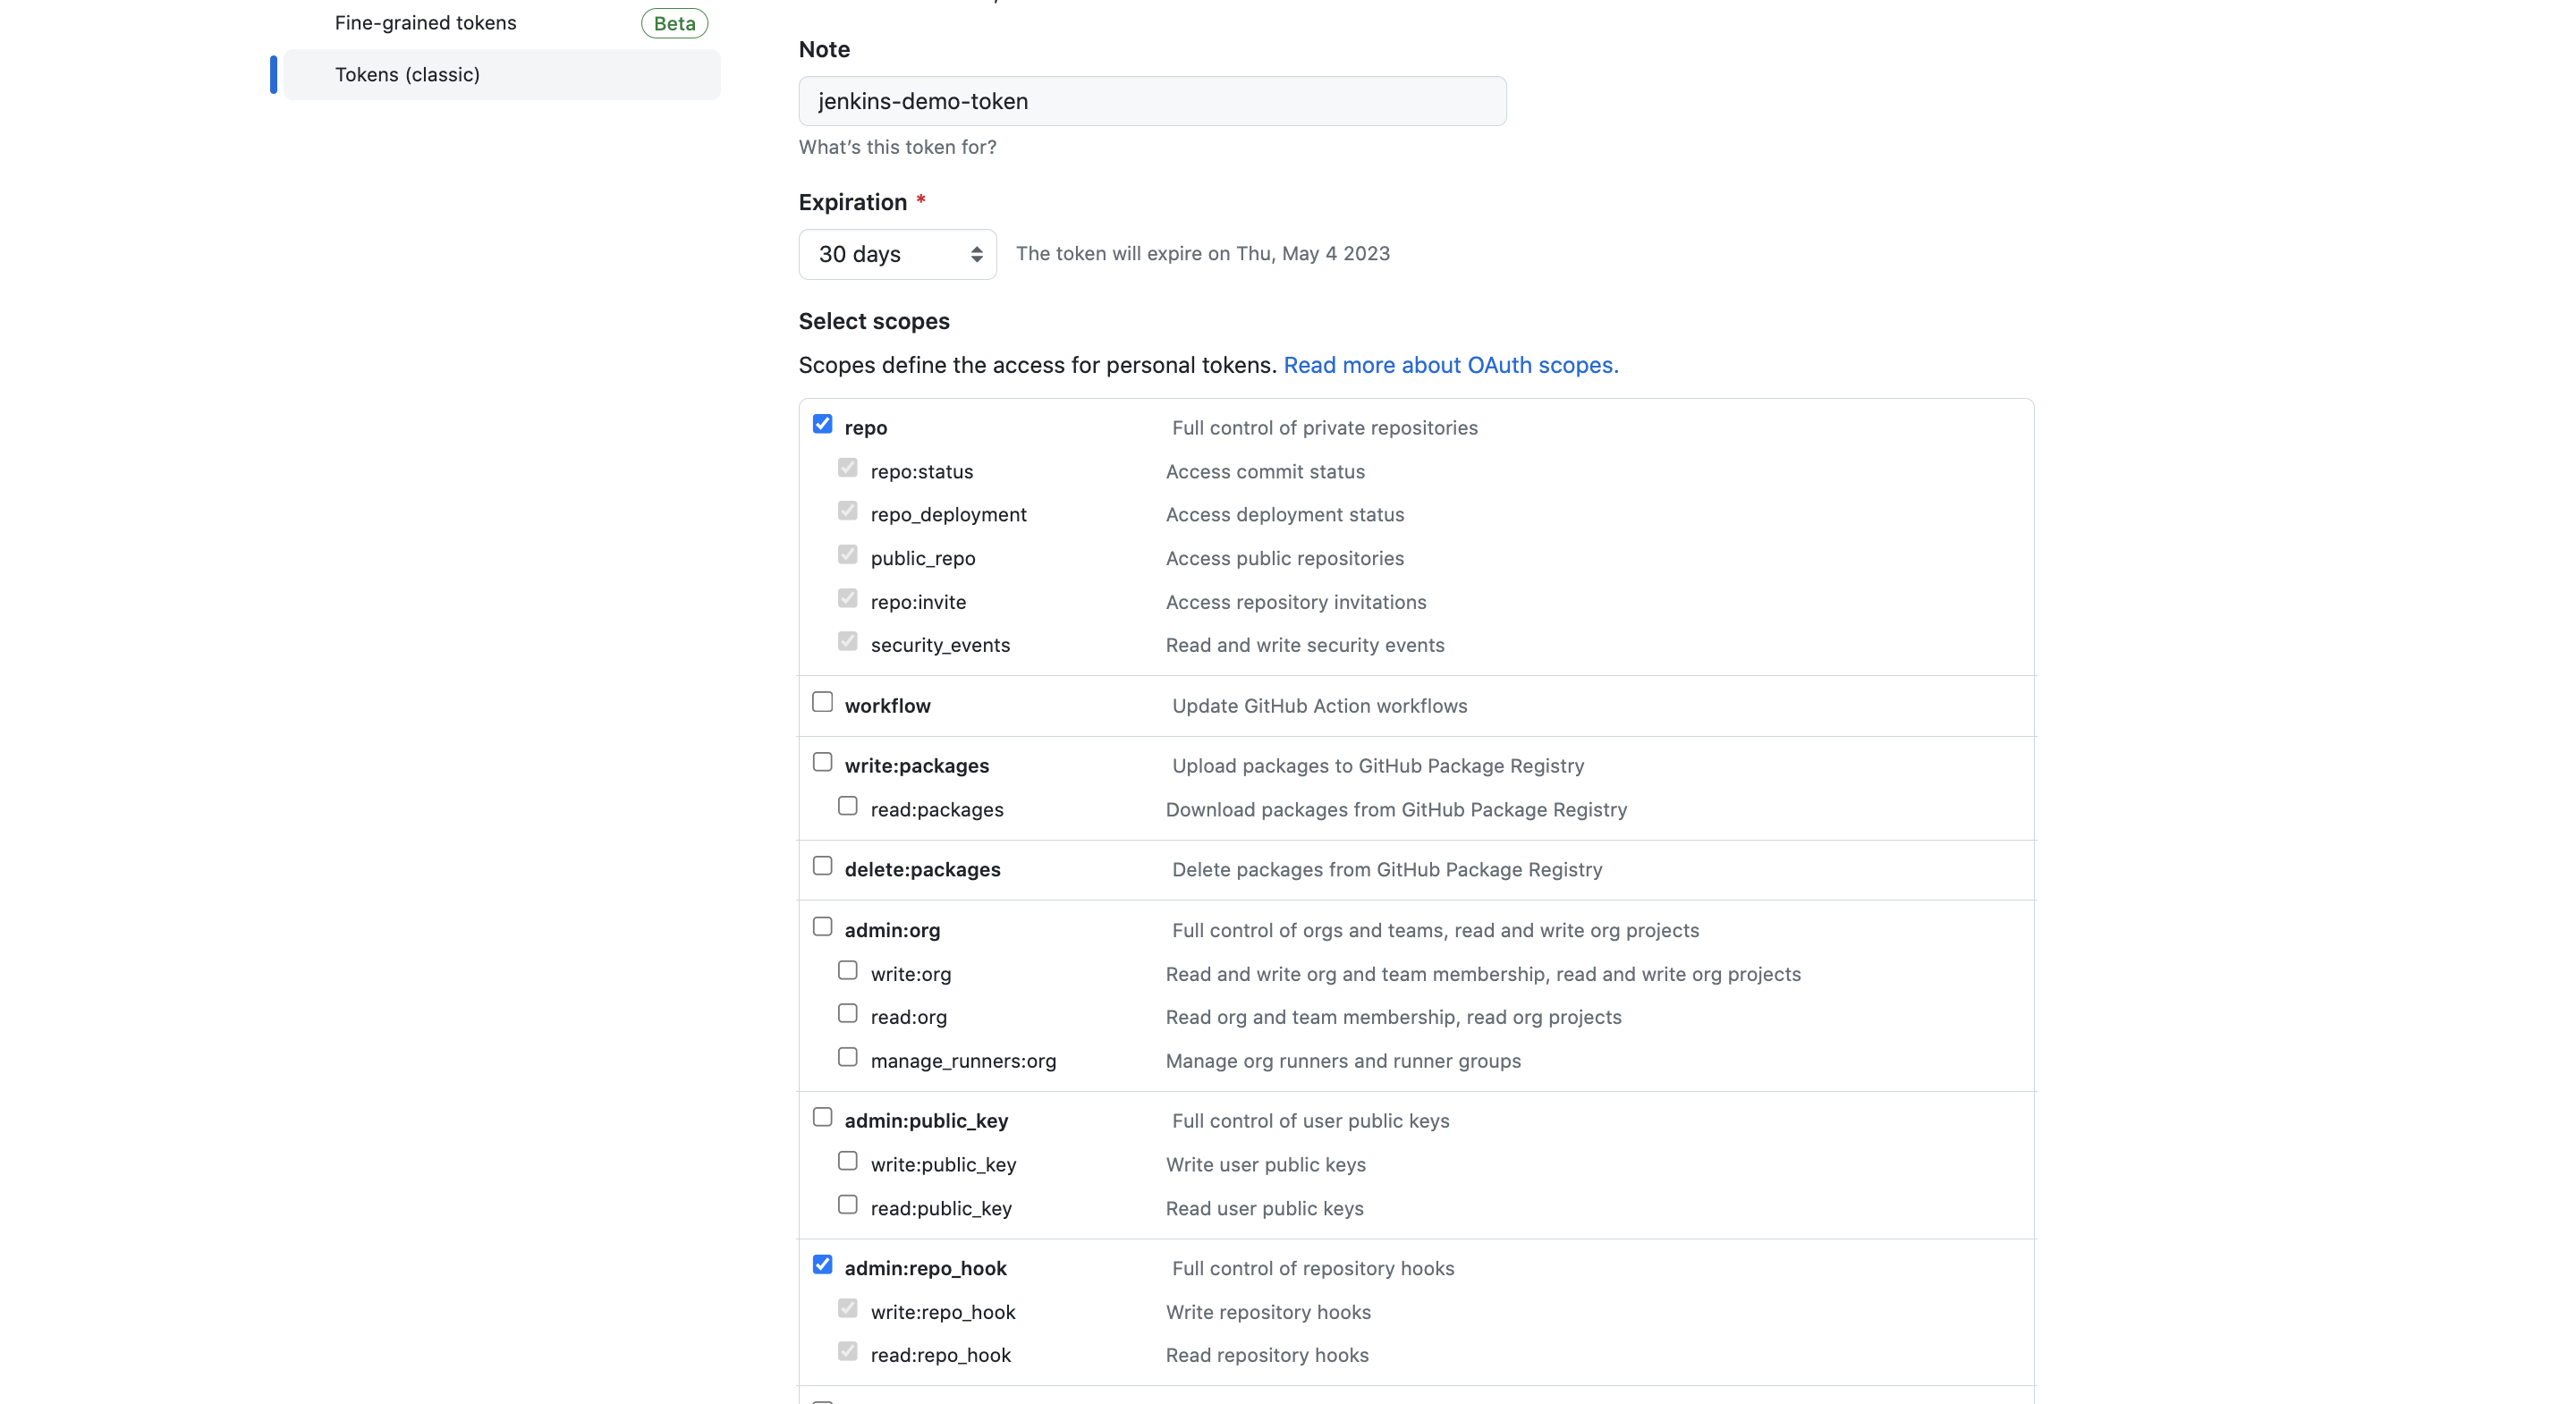This screenshot has width=2576, height=1404.
Task: Open the Expiration 30 days dropdown
Action: (x=897, y=254)
